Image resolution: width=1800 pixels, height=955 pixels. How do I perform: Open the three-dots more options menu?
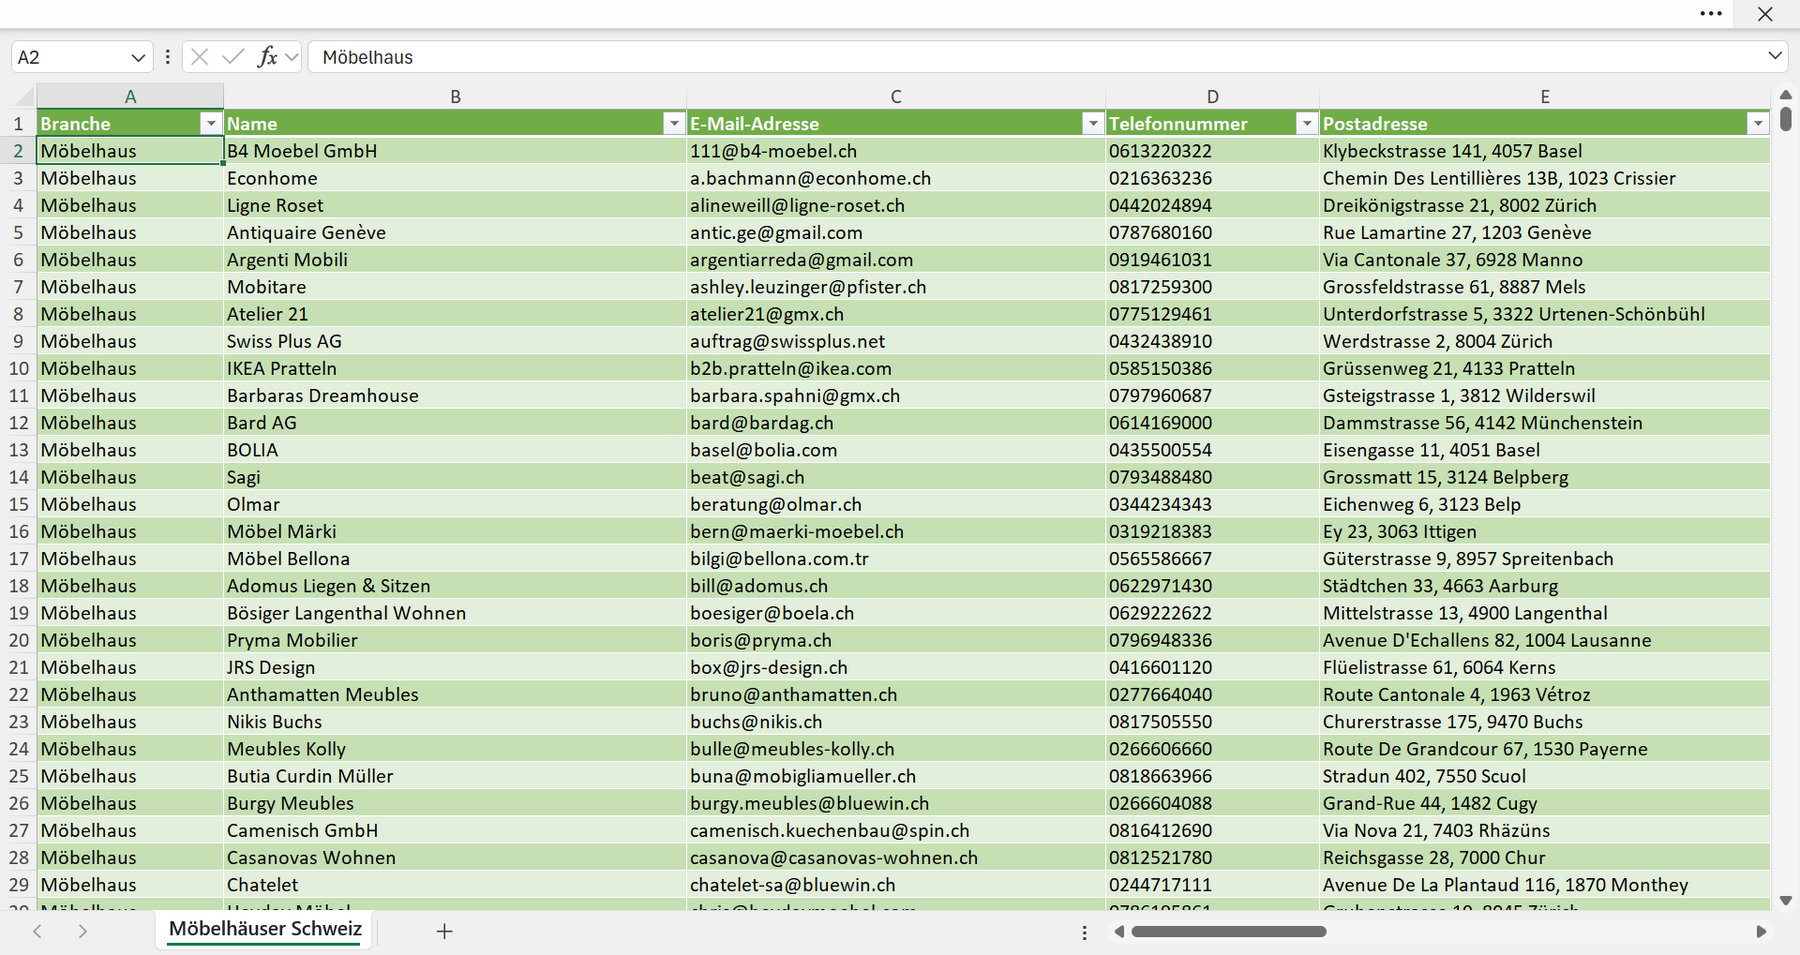(1711, 14)
